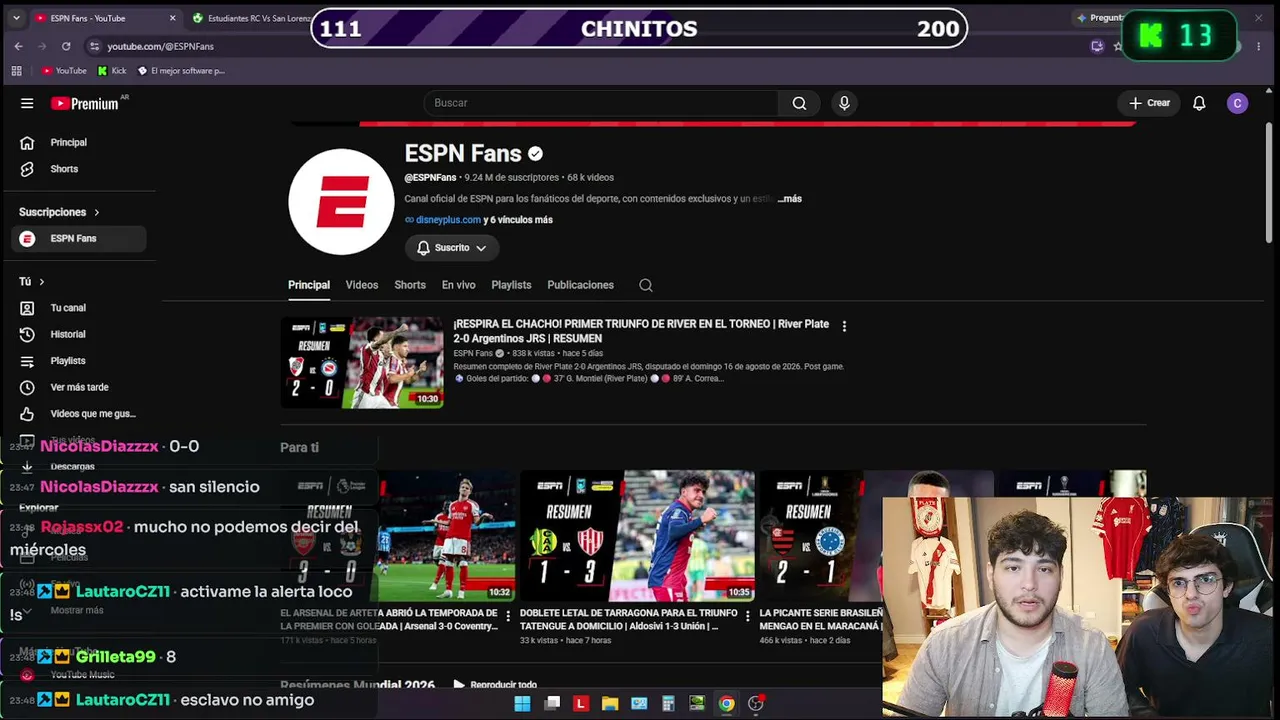1280x720 pixels.
Task: Expand channel description with ...más
Action: [790, 199]
